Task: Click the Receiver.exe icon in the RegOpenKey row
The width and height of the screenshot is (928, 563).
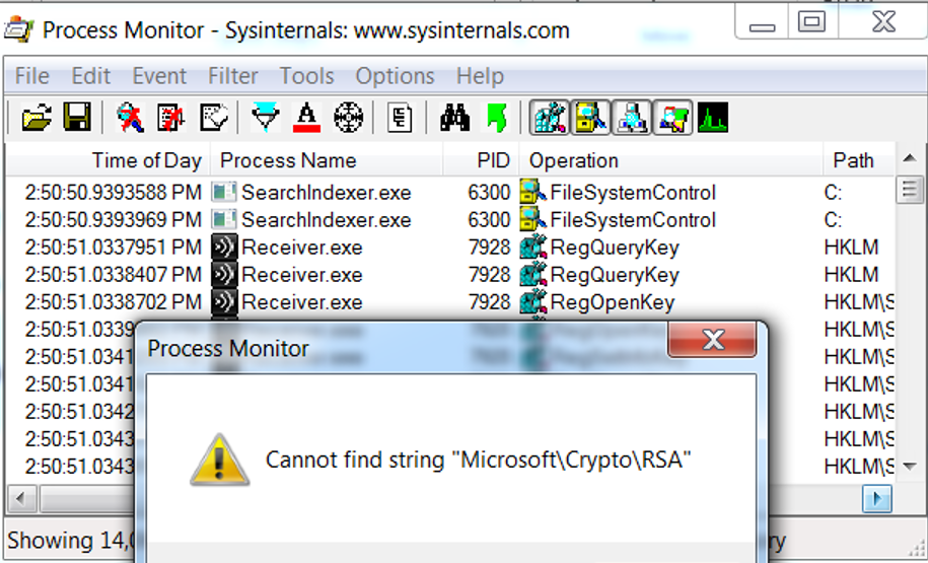Action: click(224, 302)
